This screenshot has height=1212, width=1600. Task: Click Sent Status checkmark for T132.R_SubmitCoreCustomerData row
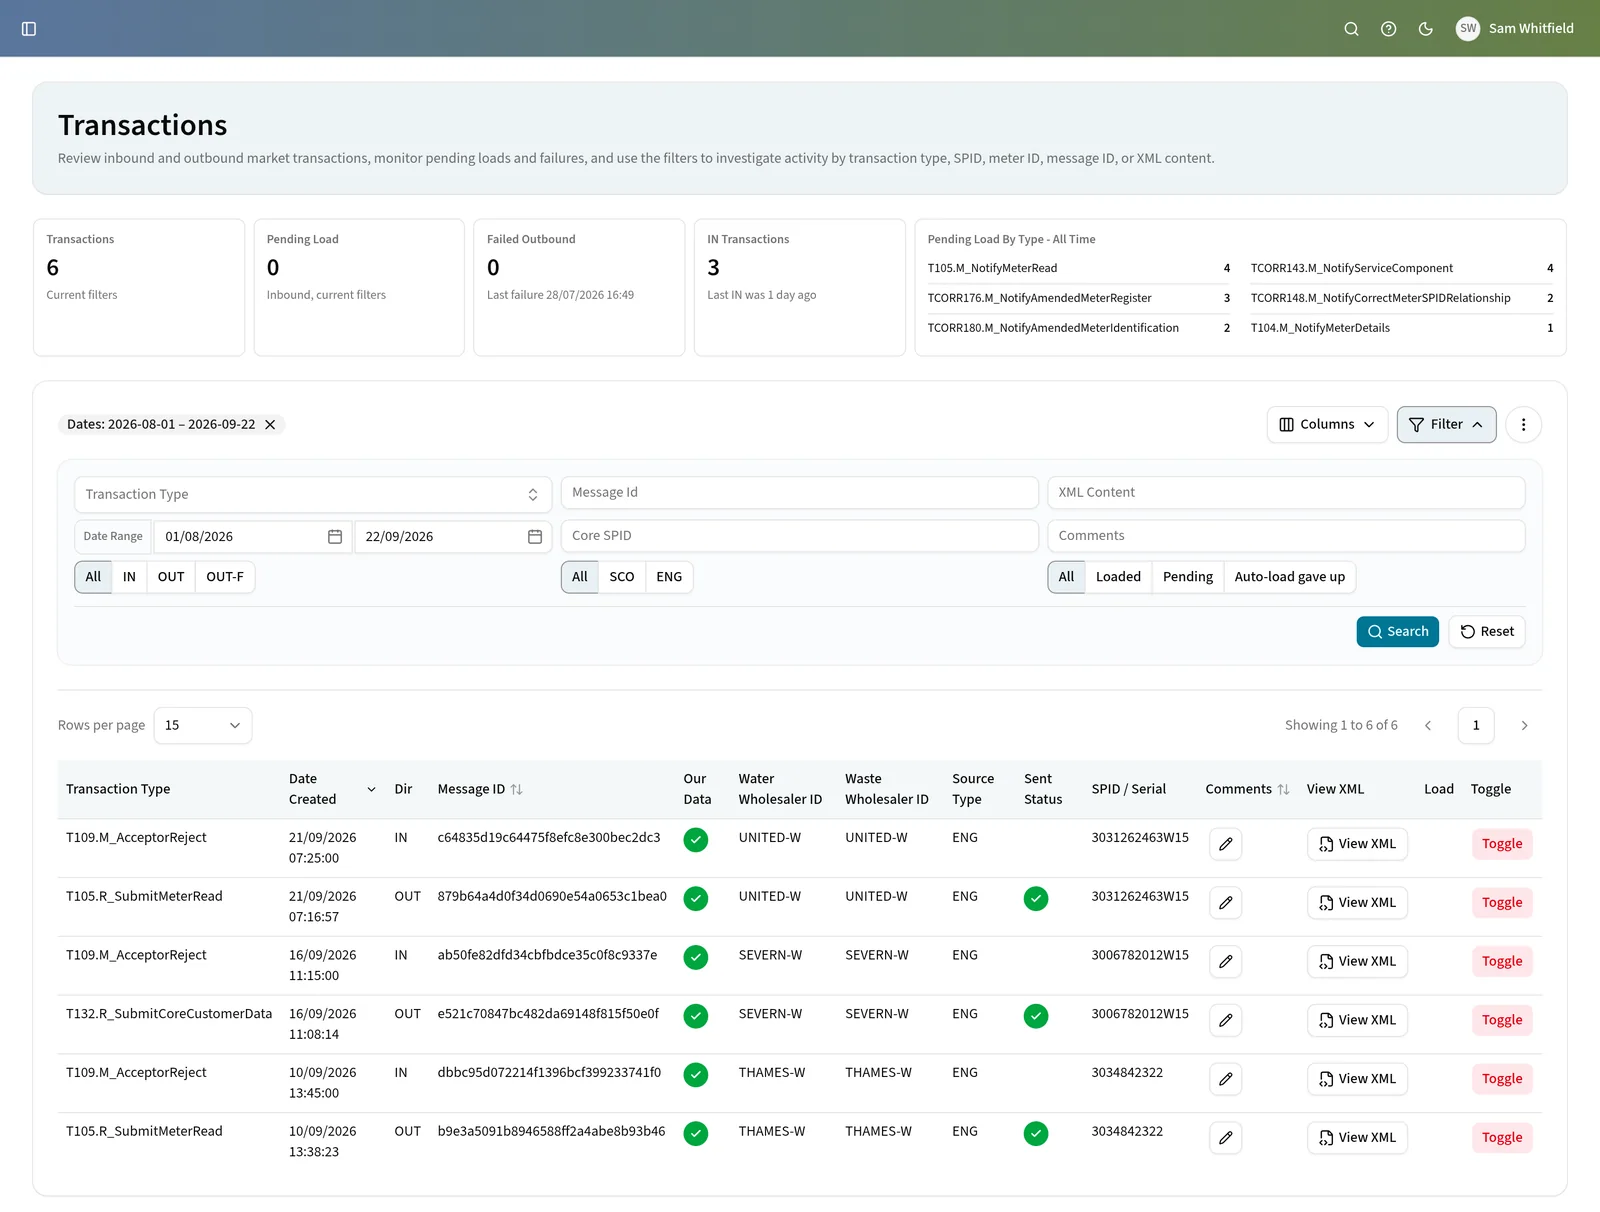tap(1036, 1017)
